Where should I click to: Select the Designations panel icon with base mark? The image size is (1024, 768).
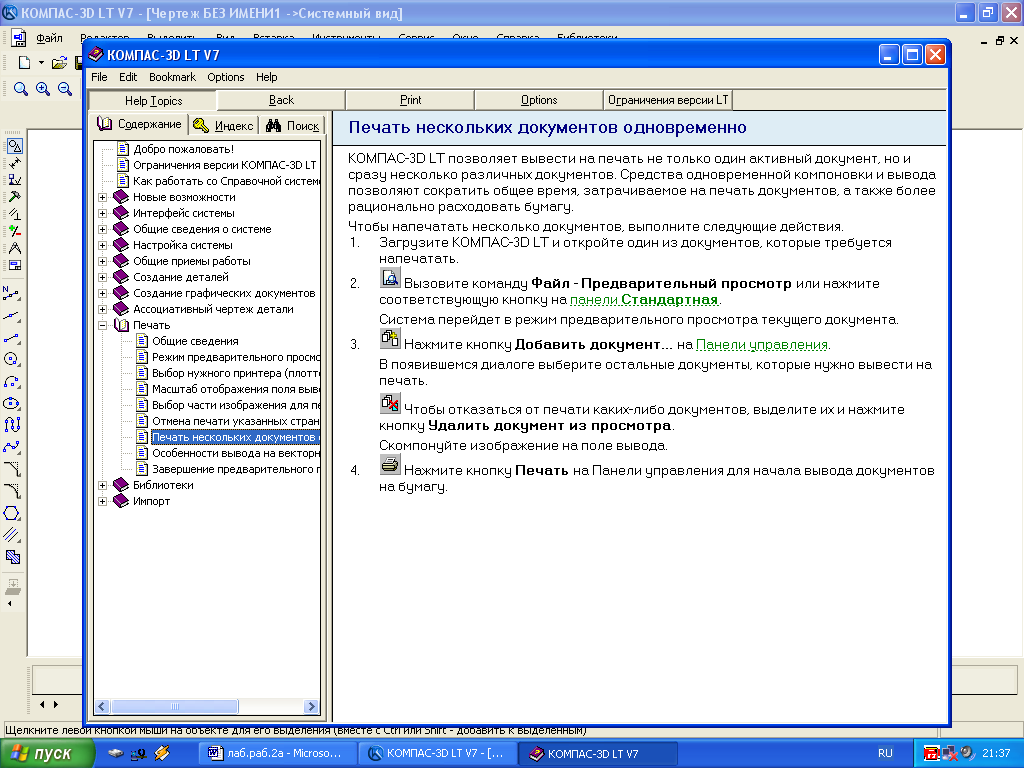(x=14, y=180)
